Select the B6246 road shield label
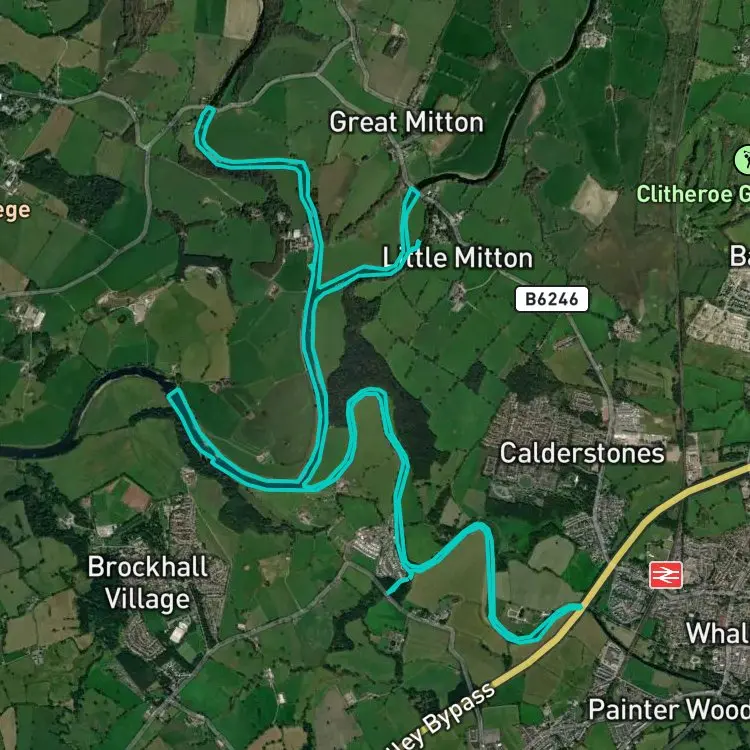 pos(551,299)
